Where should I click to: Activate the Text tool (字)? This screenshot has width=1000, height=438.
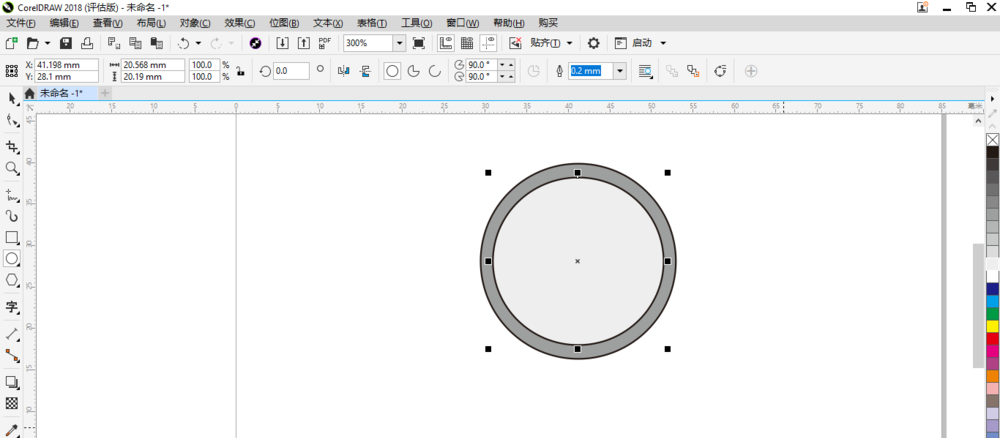12,307
